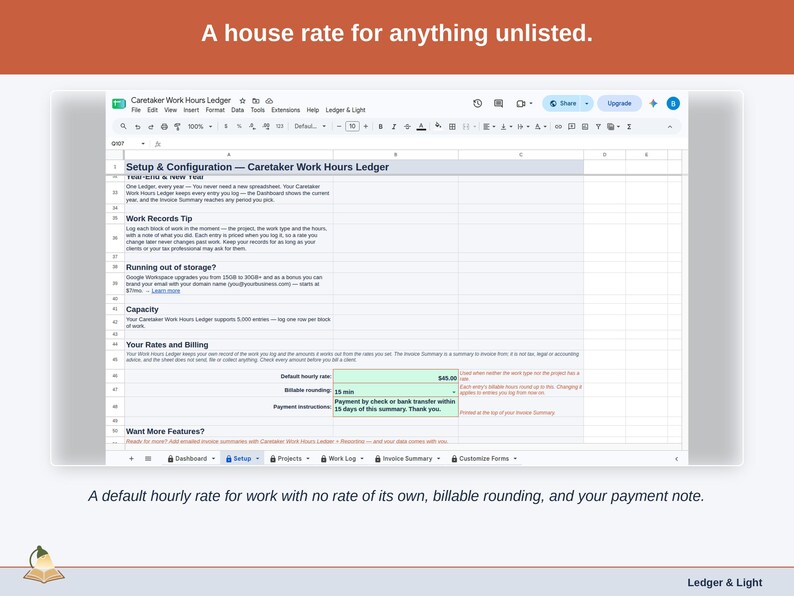Click the search menus magnifier icon
The height and width of the screenshot is (596, 794).
[x=123, y=127]
